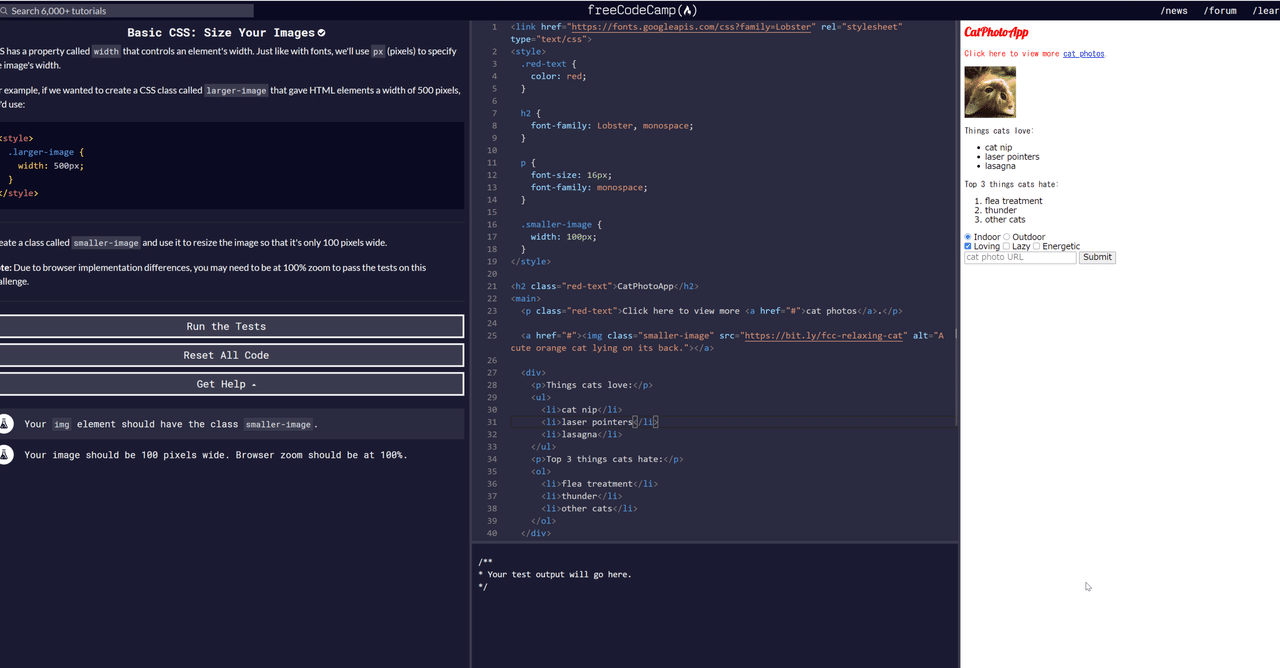Click the cat image thumbnail in the preview

(x=989, y=91)
